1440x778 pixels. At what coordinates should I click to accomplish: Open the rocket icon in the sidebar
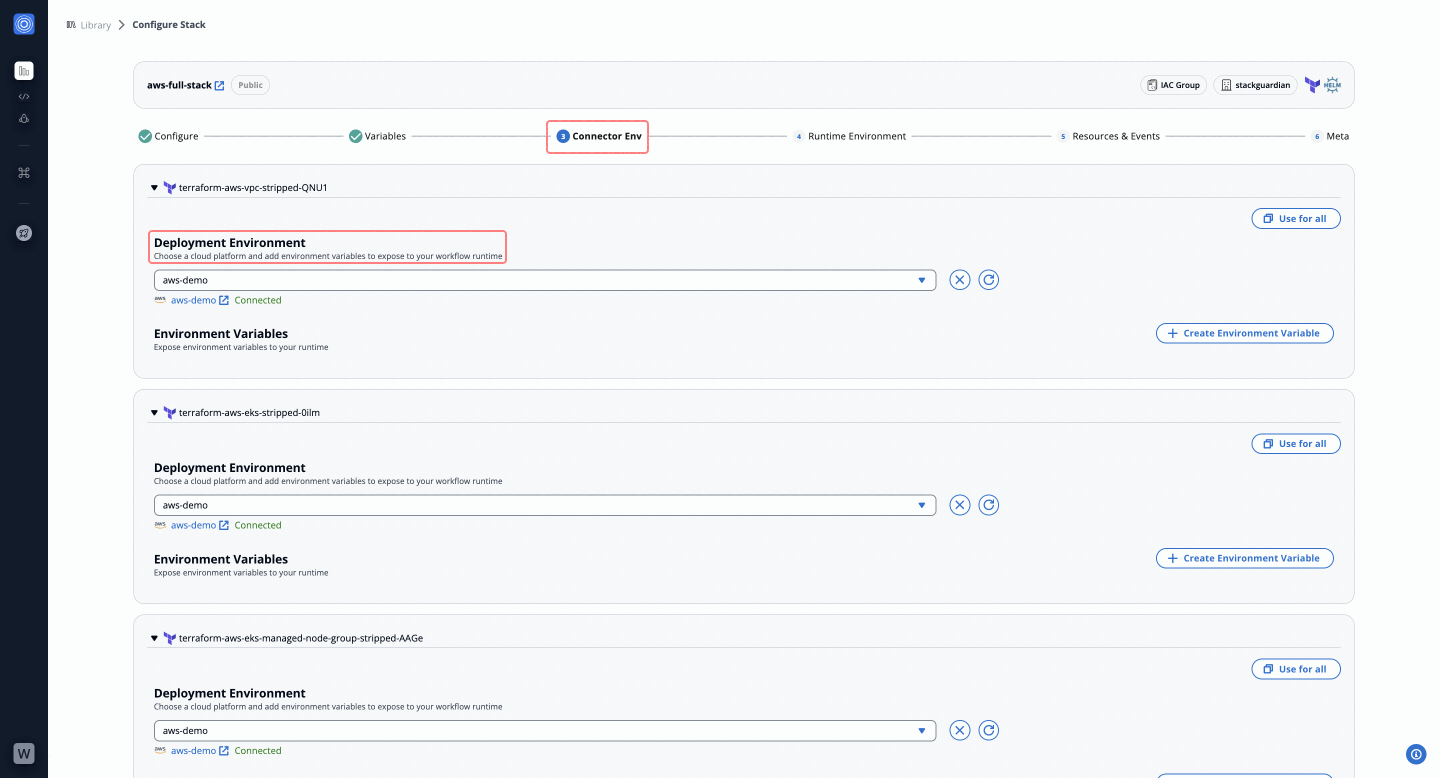point(24,233)
